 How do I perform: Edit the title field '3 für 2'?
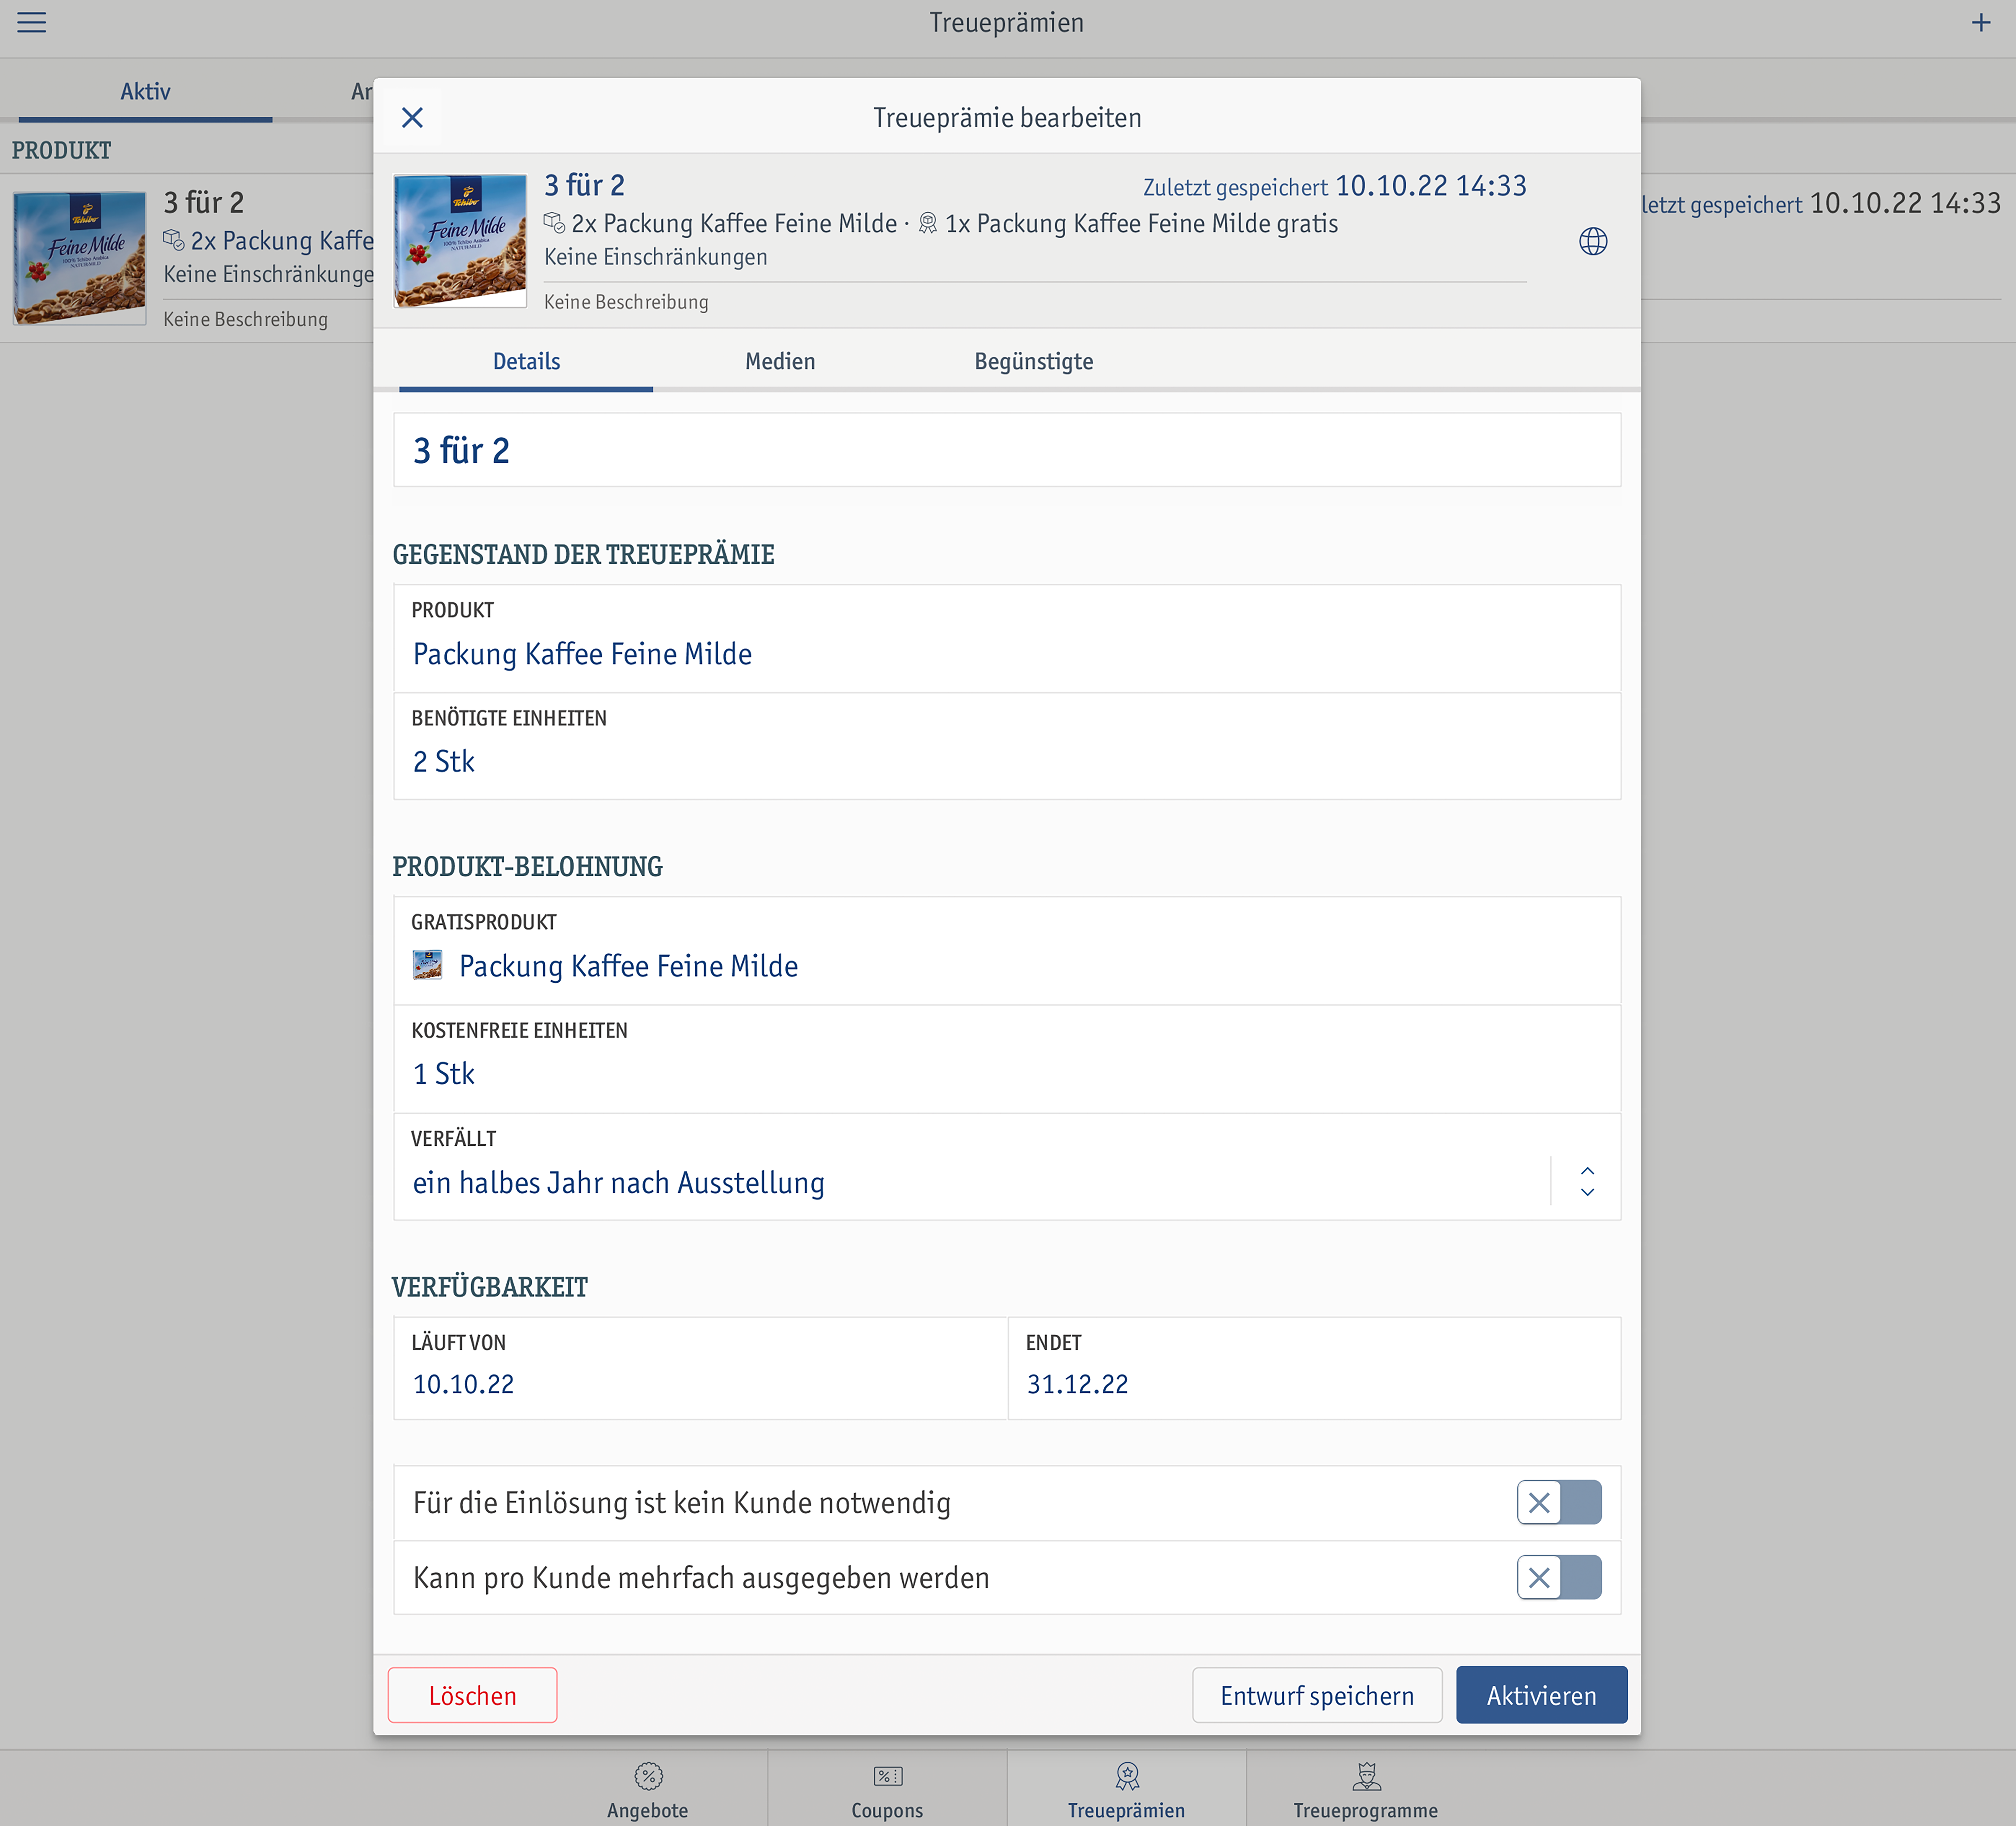1007,450
